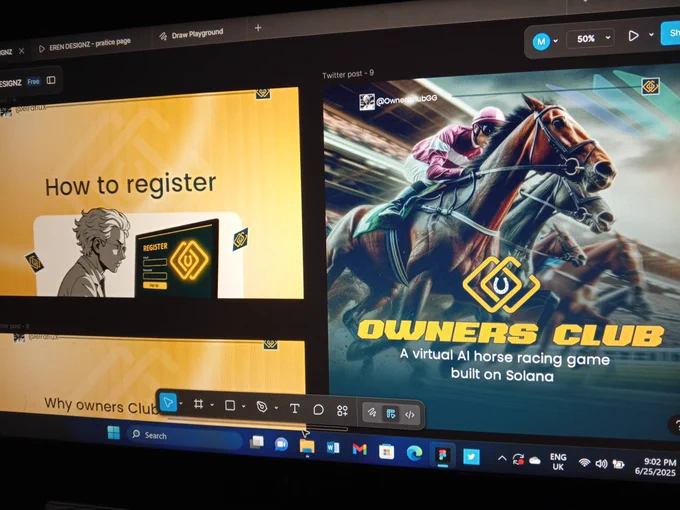680x510 pixels.
Task: Click the Why owners Club heading
Action: click(x=102, y=406)
